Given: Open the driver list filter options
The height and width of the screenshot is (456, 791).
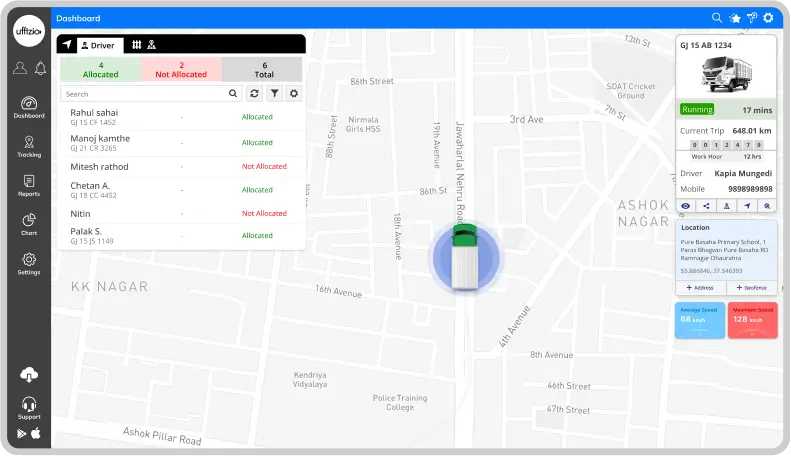Looking at the screenshot, I should [x=275, y=93].
